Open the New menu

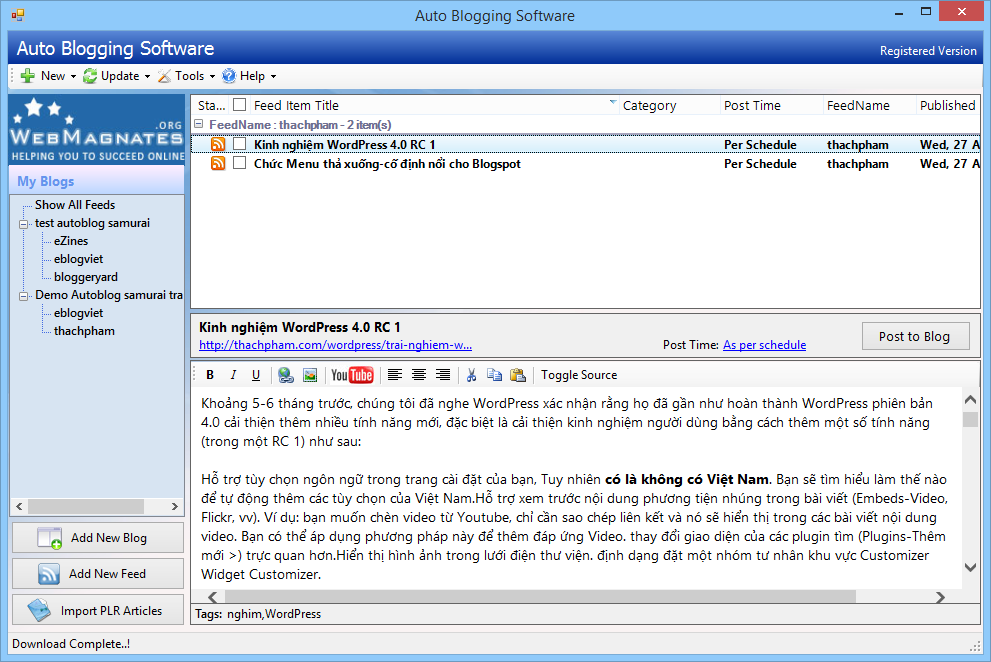[48, 76]
